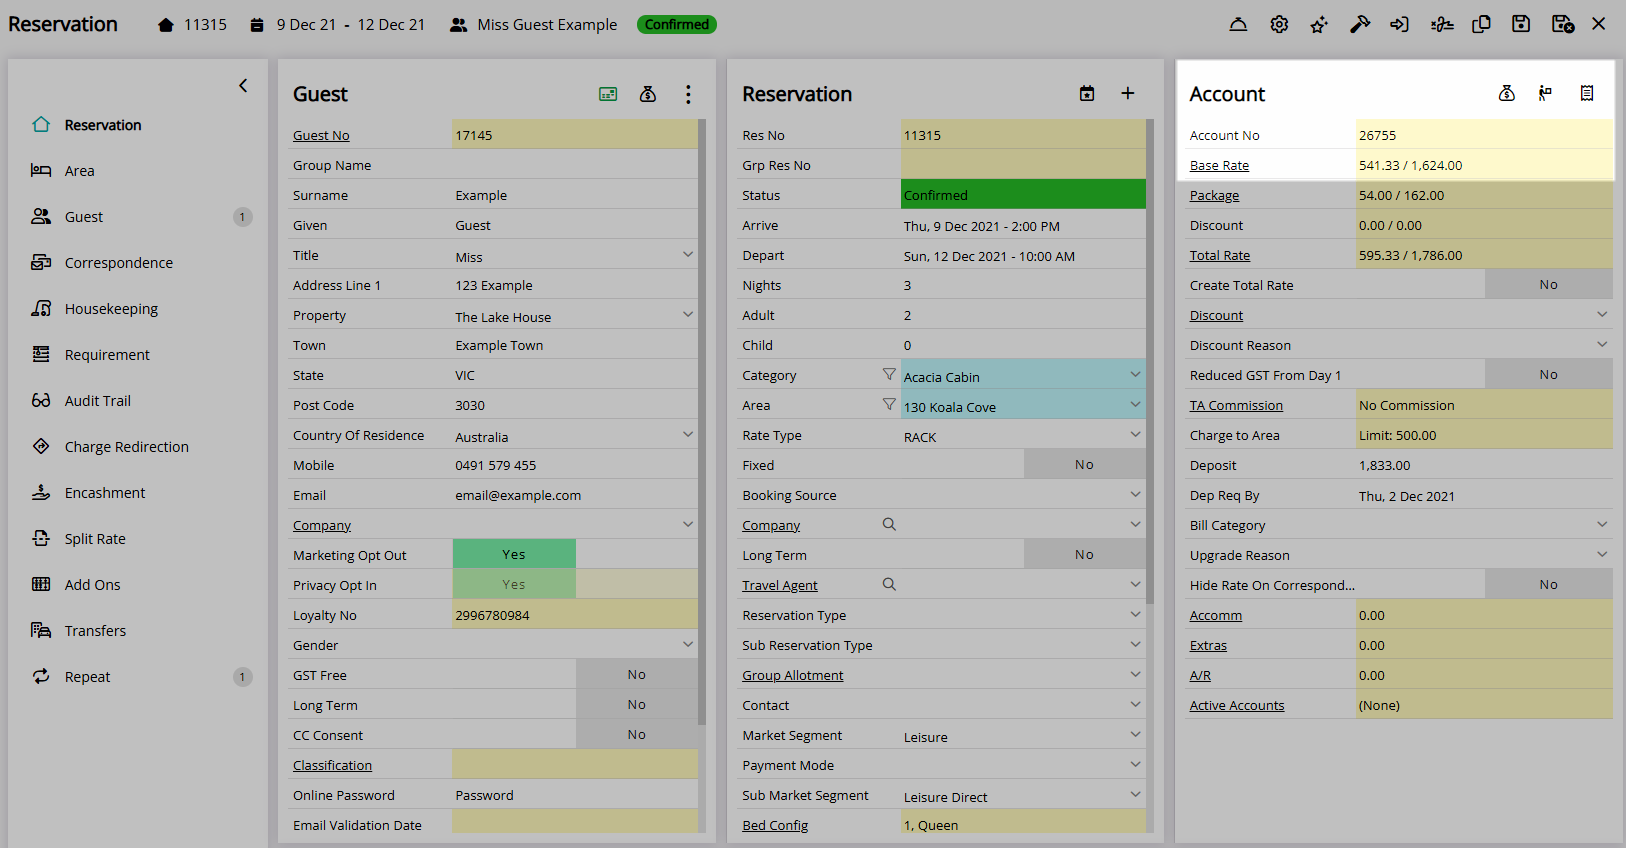Click the save and exit icon

(1563, 24)
